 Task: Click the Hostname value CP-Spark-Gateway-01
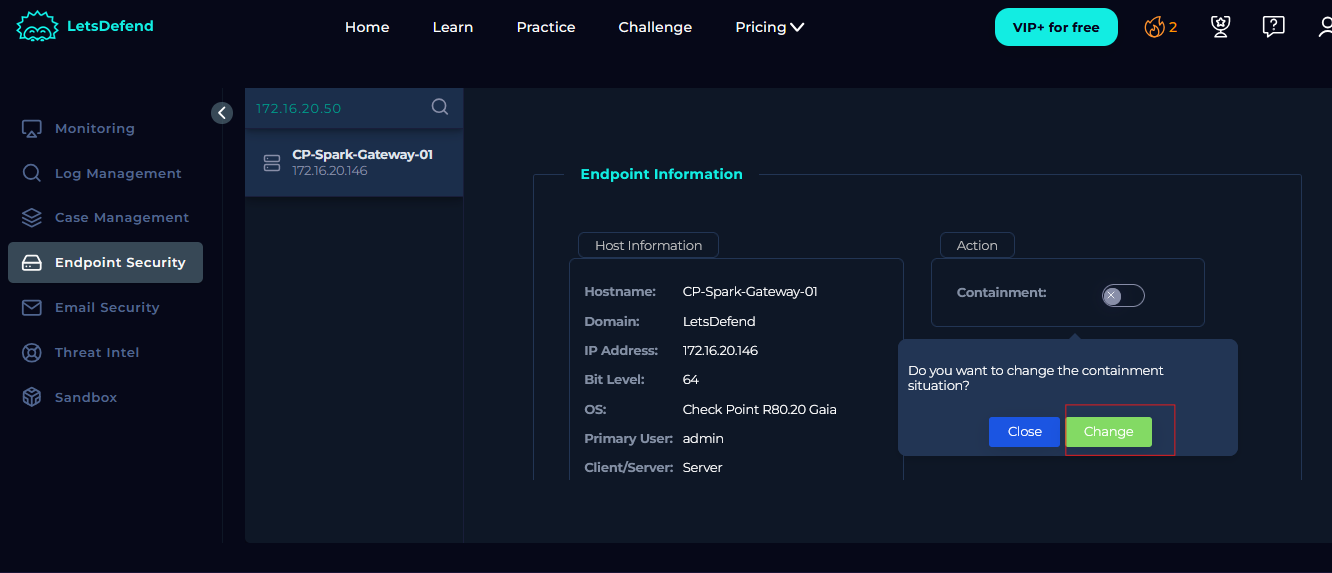[x=750, y=292]
